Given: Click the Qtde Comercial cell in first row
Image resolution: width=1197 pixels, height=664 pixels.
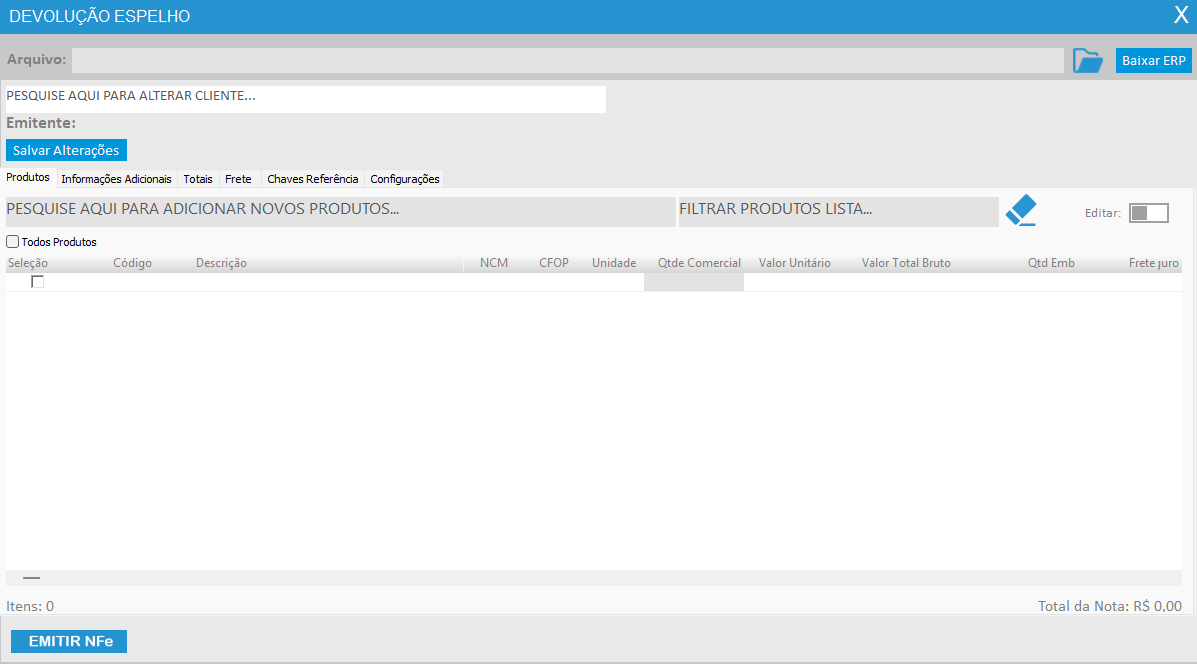Looking at the screenshot, I should pyautogui.click(x=693, y=282).
